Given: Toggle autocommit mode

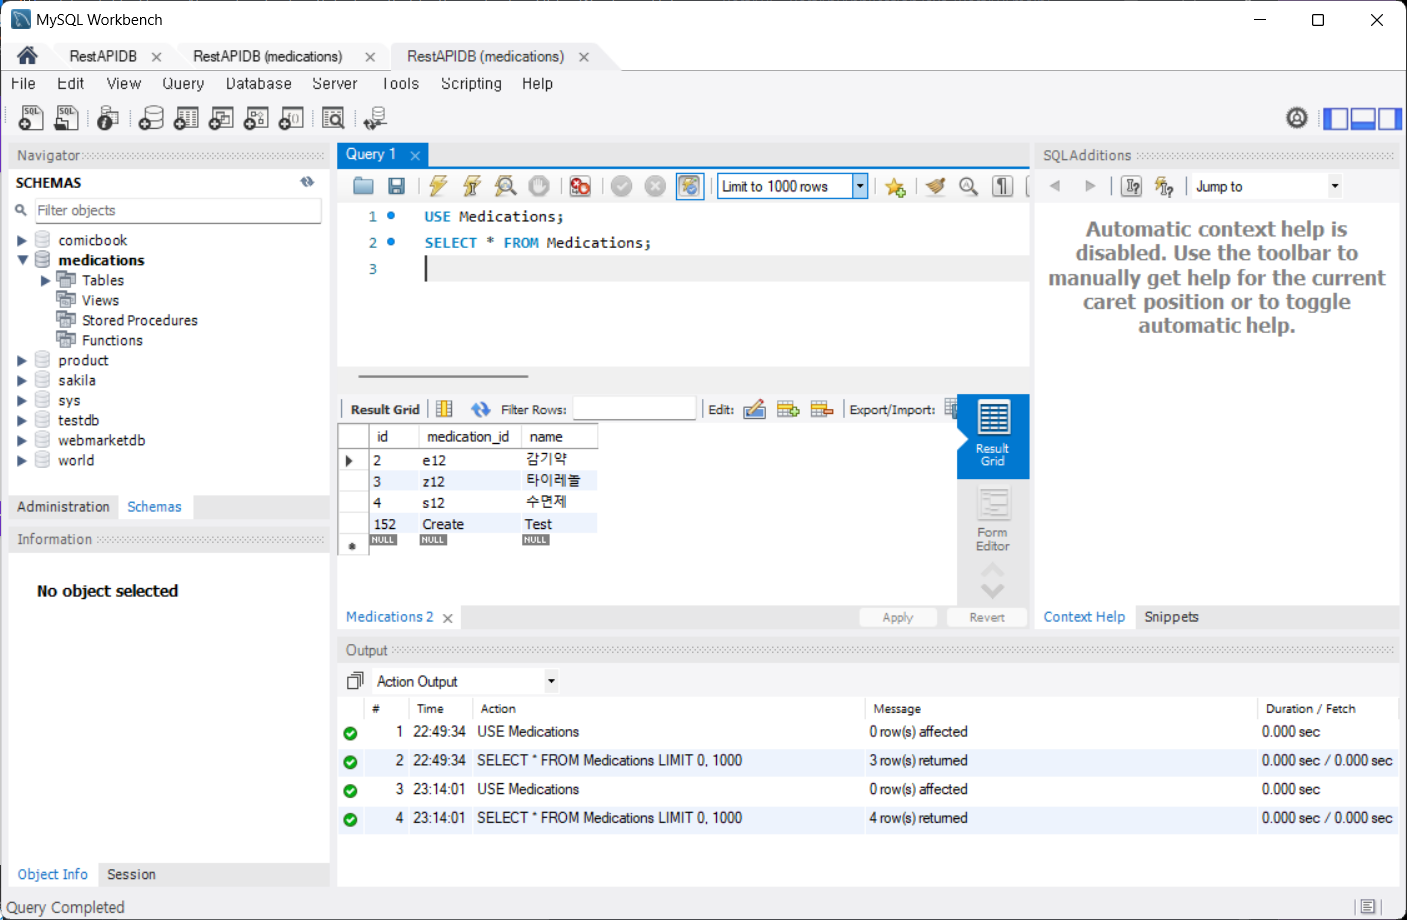Looking at the screenshot, I should pyautogui.click(x=690, y=186).
